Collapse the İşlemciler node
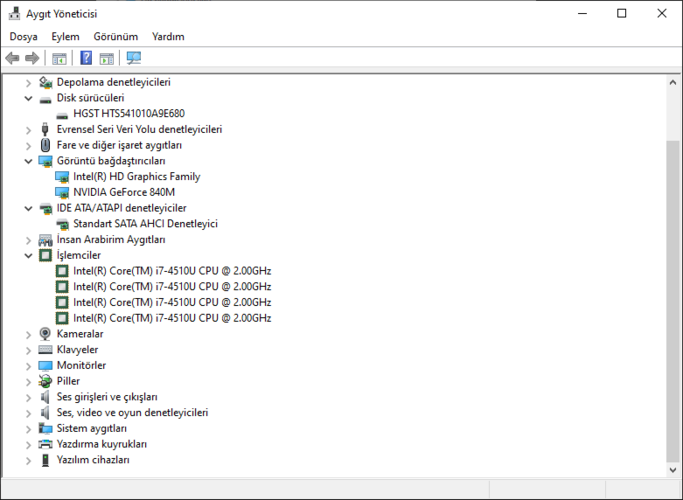This screenshot has width=683, height=500. point(28,256)
